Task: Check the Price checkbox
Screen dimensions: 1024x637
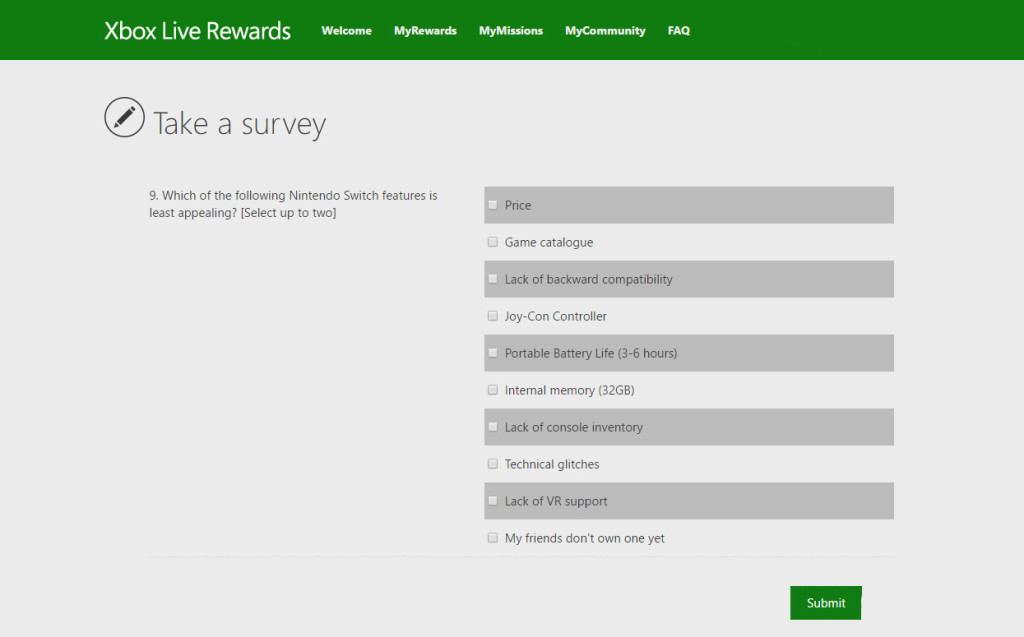Action: click(492, 205)
